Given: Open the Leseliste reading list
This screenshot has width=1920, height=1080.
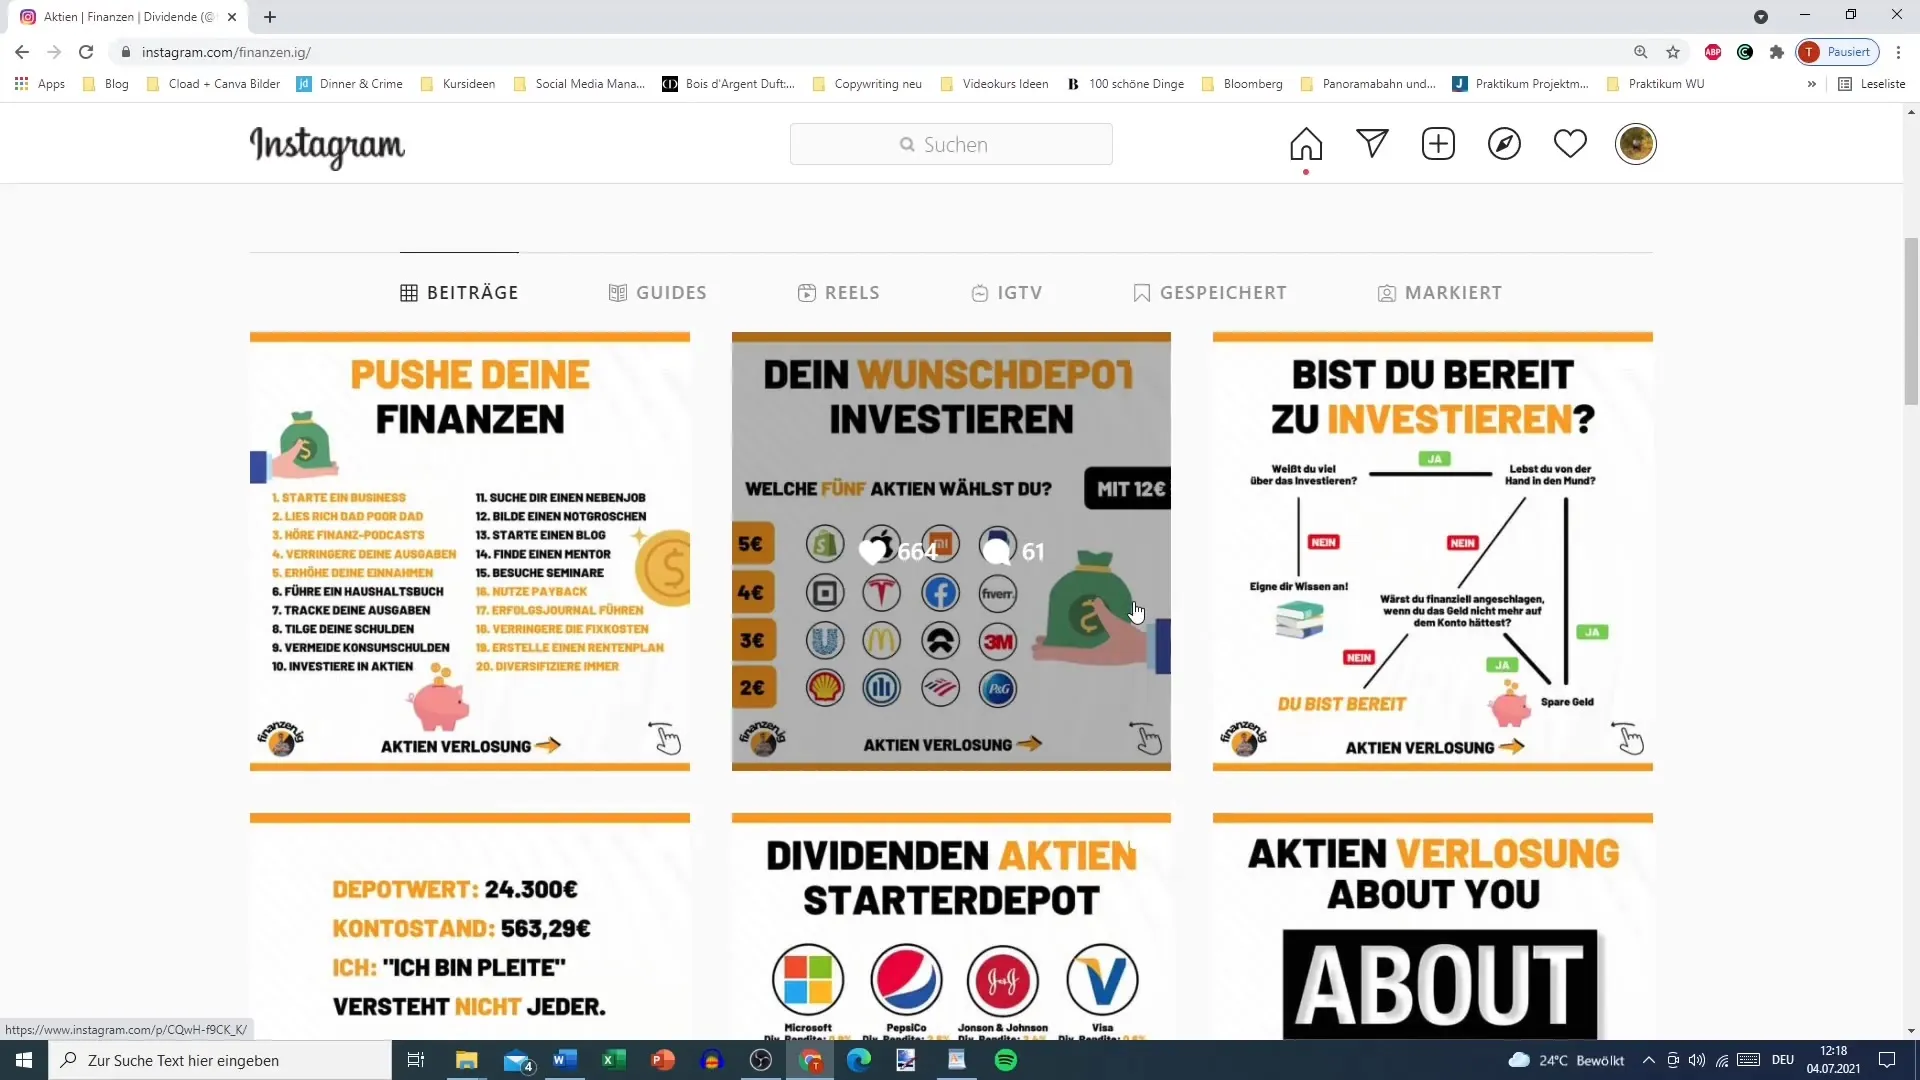Looking at the screenshot, I should point(1872,84).
